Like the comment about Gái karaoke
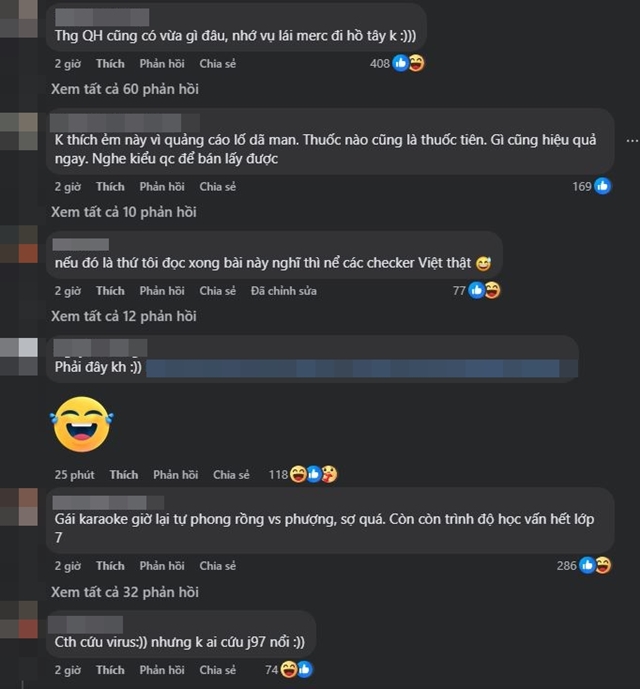640x689 pixels. point(110,566)
